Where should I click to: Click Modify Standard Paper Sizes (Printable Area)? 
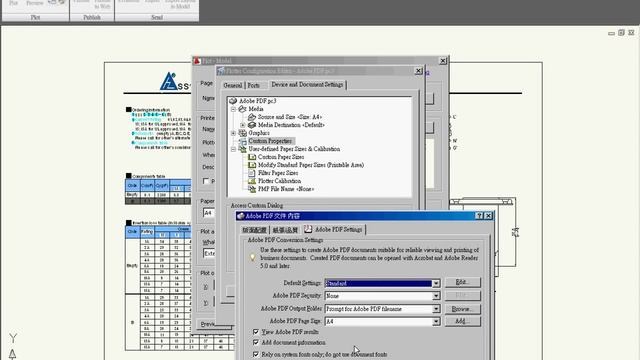pyautogui.click(x=311, y=165)
